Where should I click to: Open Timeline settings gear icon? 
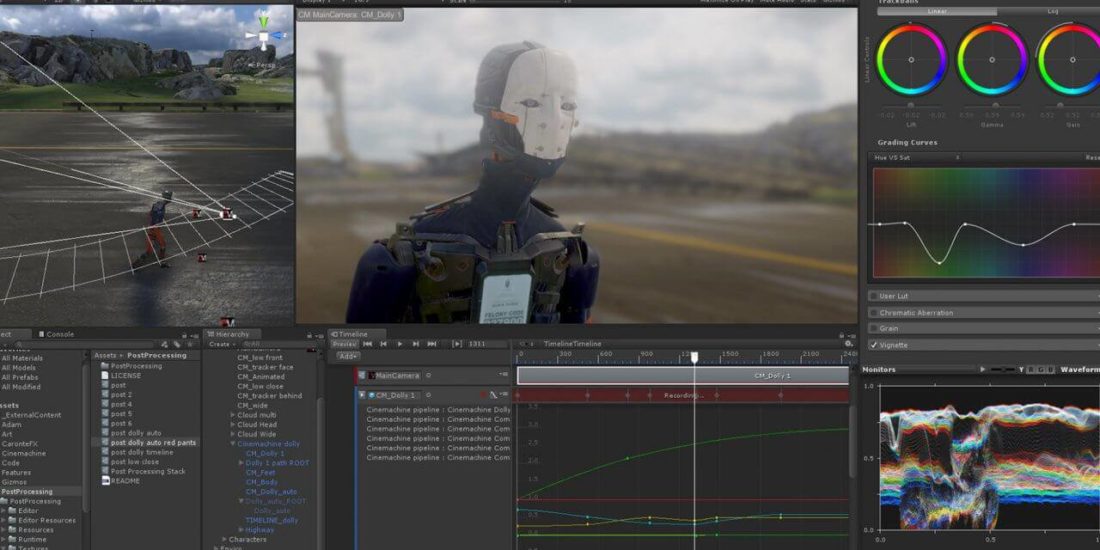849,344
